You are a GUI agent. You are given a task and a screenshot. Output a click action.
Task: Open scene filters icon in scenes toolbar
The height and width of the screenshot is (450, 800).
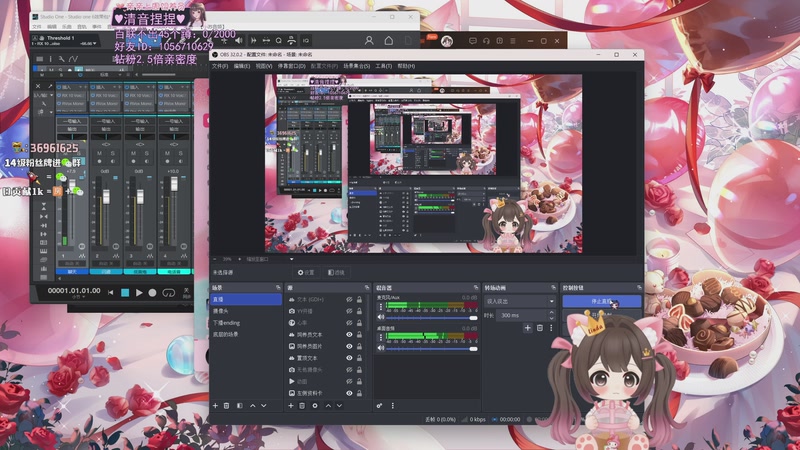pyautogui.click(x=240, y=406)
